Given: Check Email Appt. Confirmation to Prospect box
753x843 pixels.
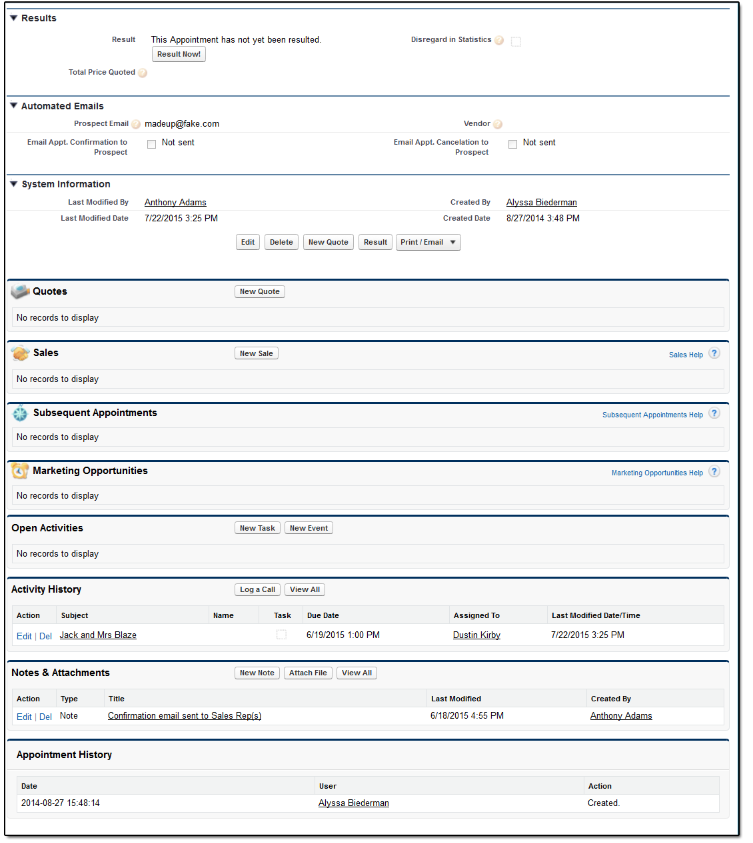Looking at the screenshot, I should click(x=152, y=144).
